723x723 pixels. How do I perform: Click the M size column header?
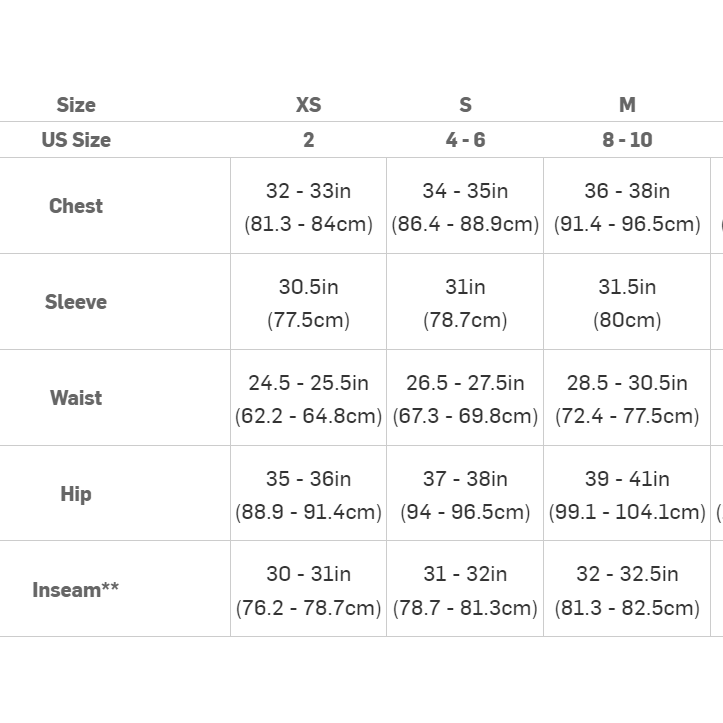627,105
